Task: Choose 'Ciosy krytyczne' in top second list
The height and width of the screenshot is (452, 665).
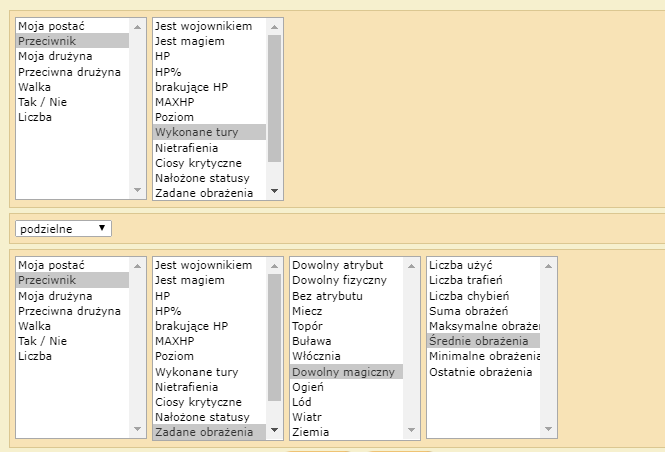Action: tap(210, 163)
